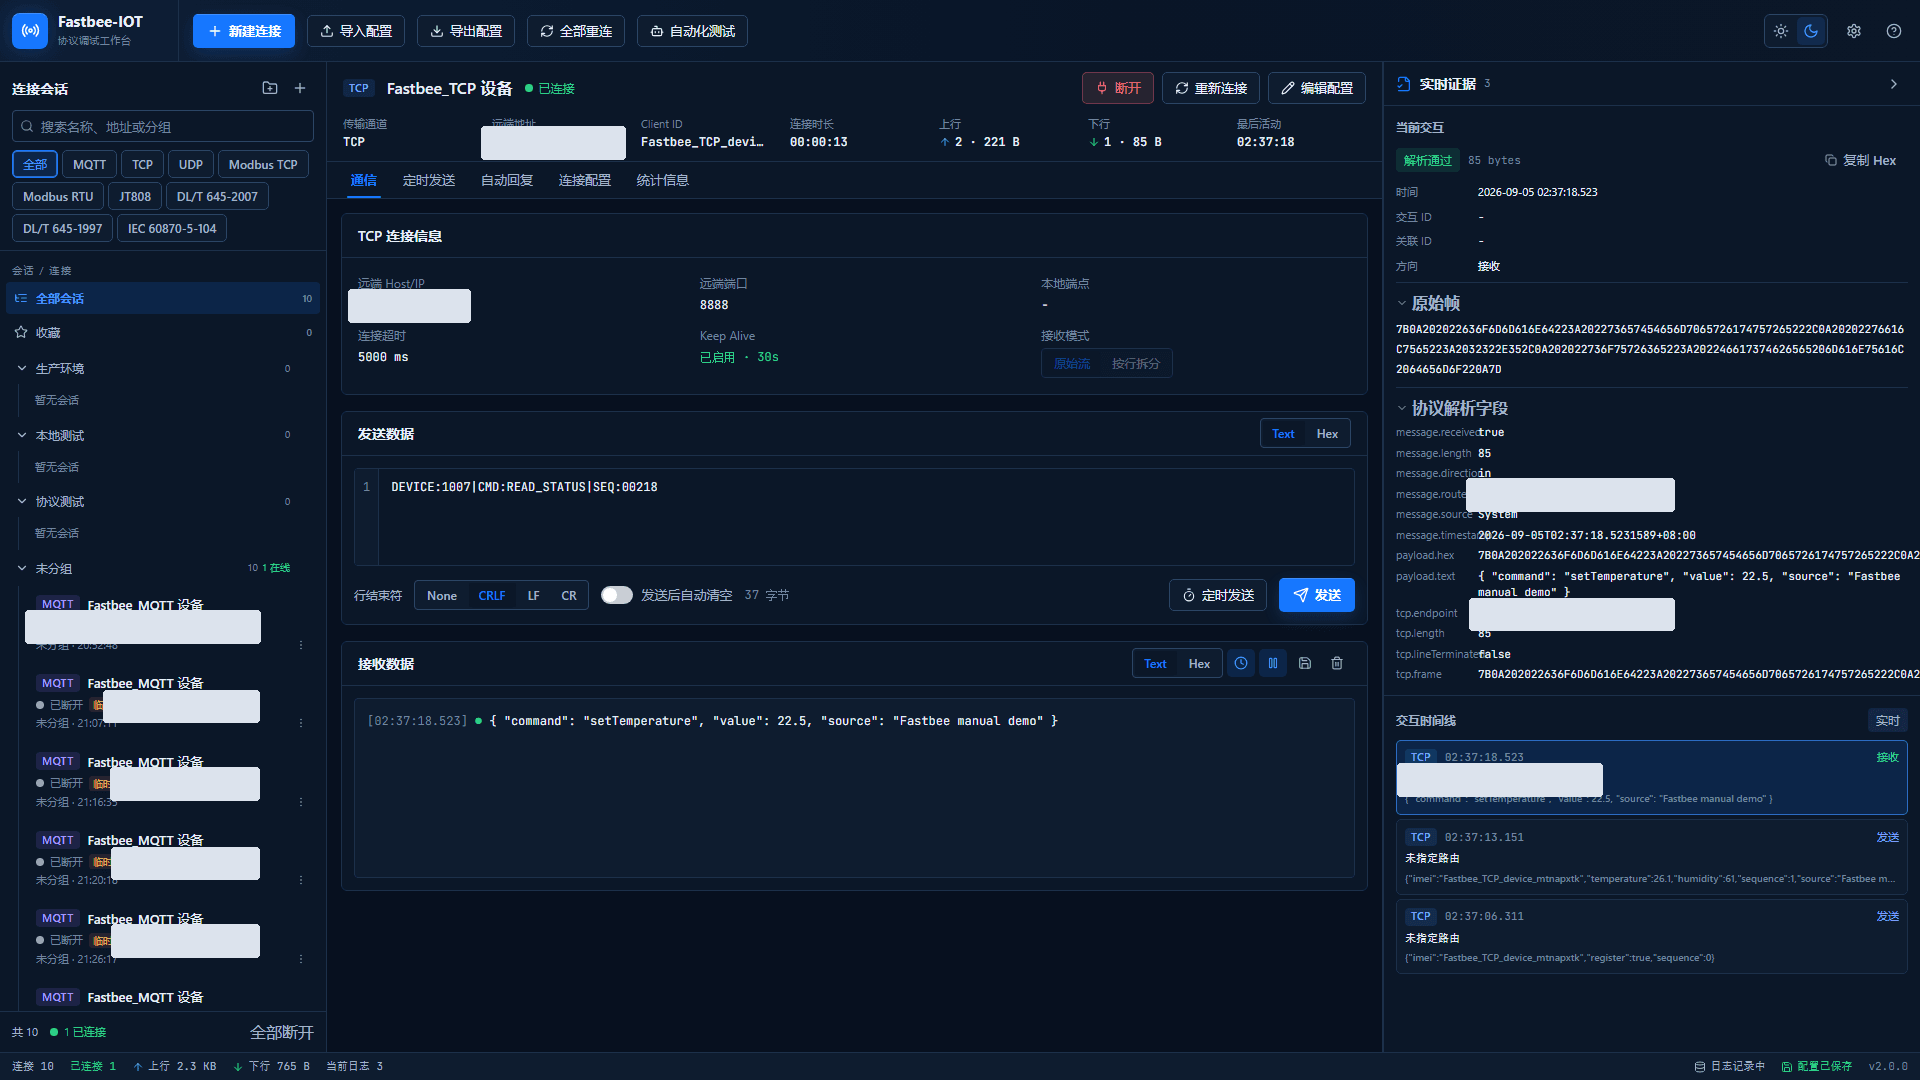
Task: Select None line terminator
Action: pos(442,595)
